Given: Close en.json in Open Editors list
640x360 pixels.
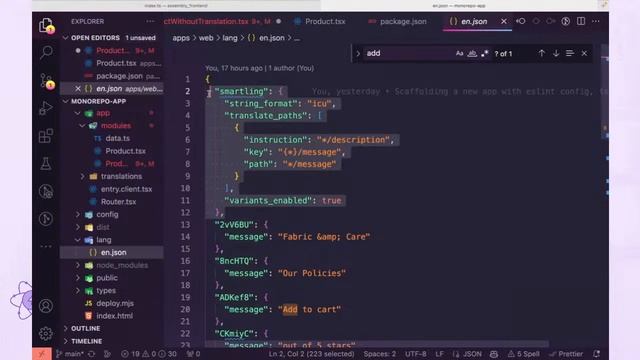Looking at the screenshot, I should tap(78, 89).
